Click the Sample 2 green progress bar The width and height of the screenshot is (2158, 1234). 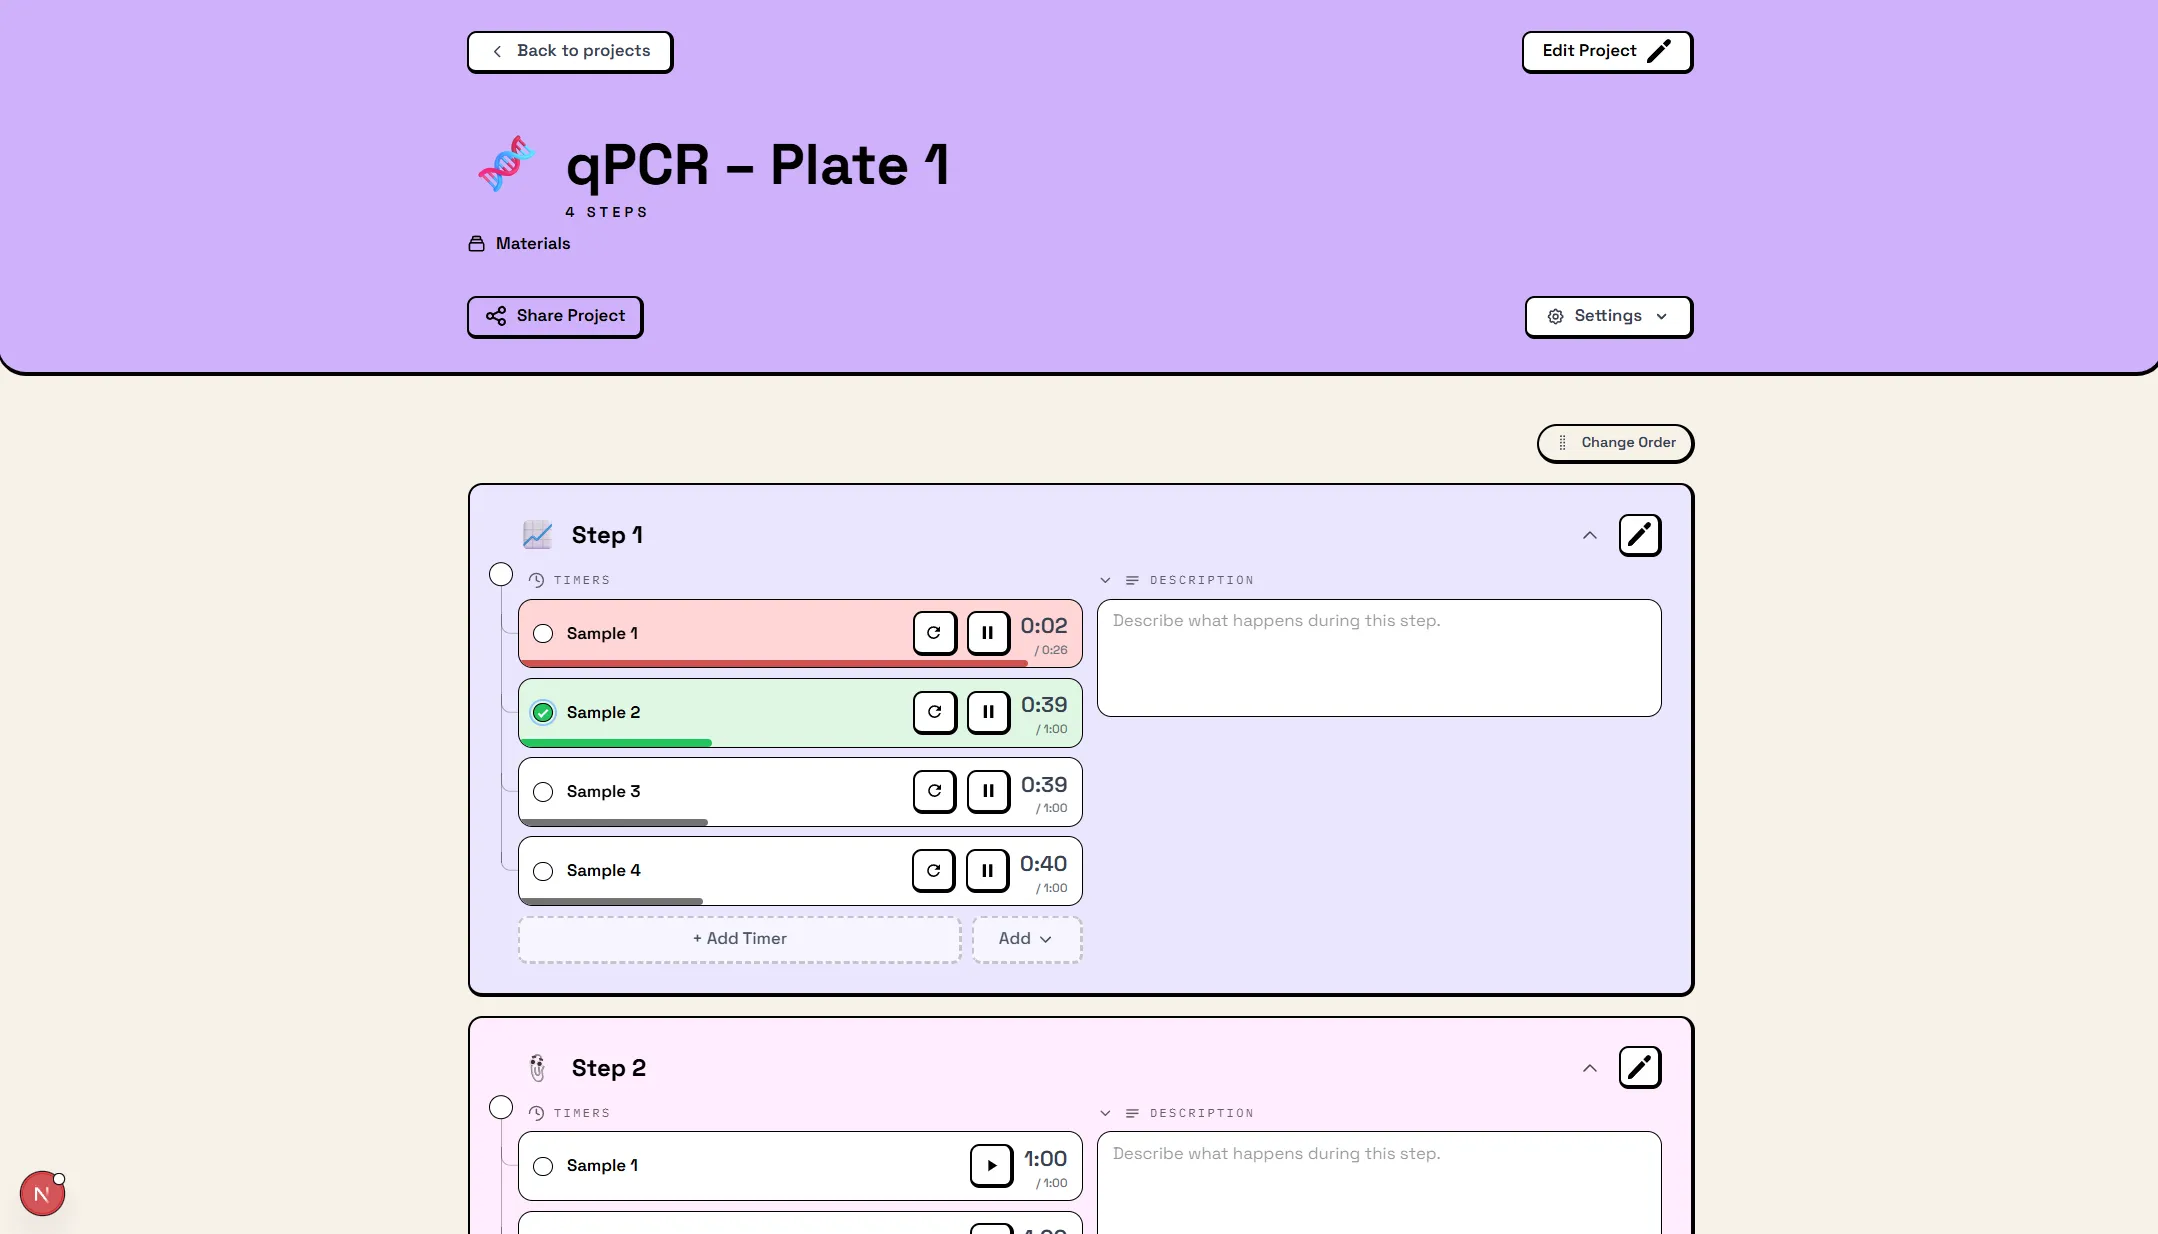(x=616, y=743)
